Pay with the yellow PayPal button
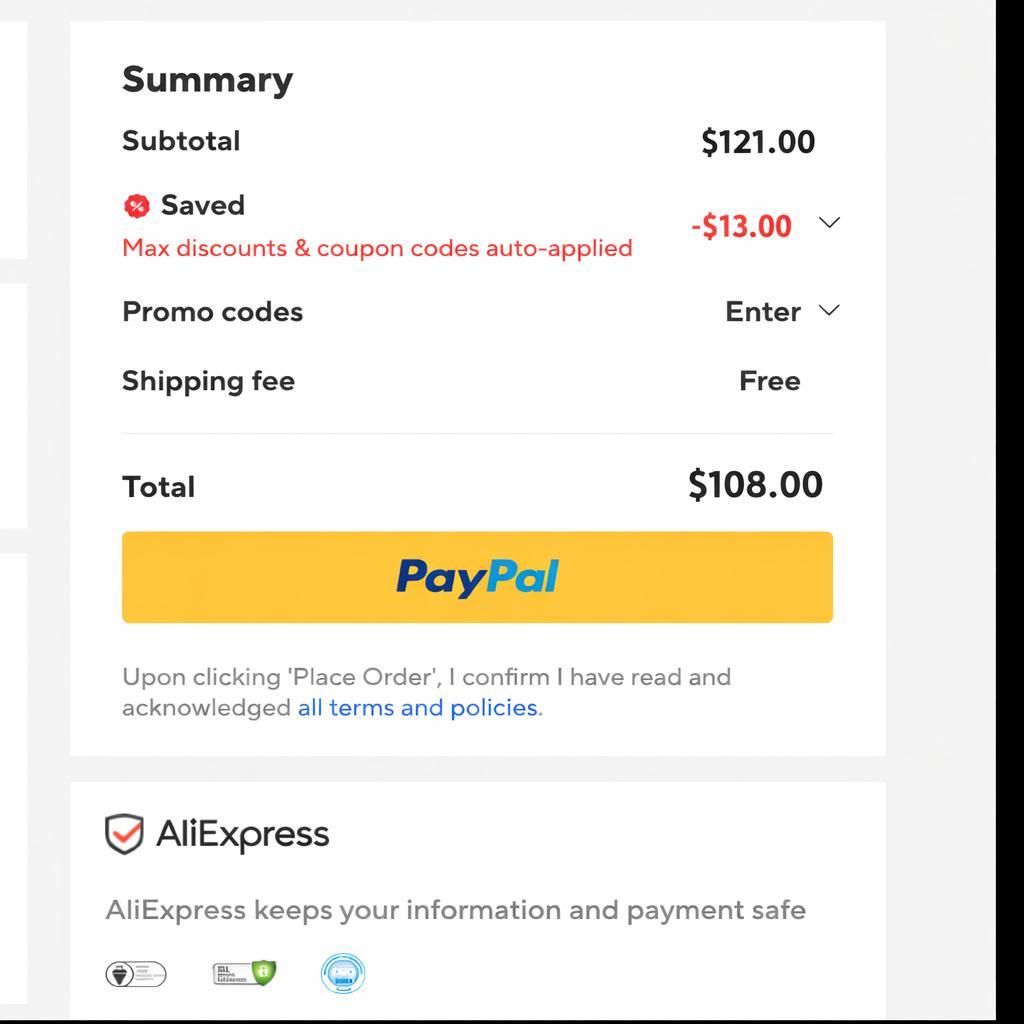Screen dimensions: 1024x1024 click(x=477, y=577)
